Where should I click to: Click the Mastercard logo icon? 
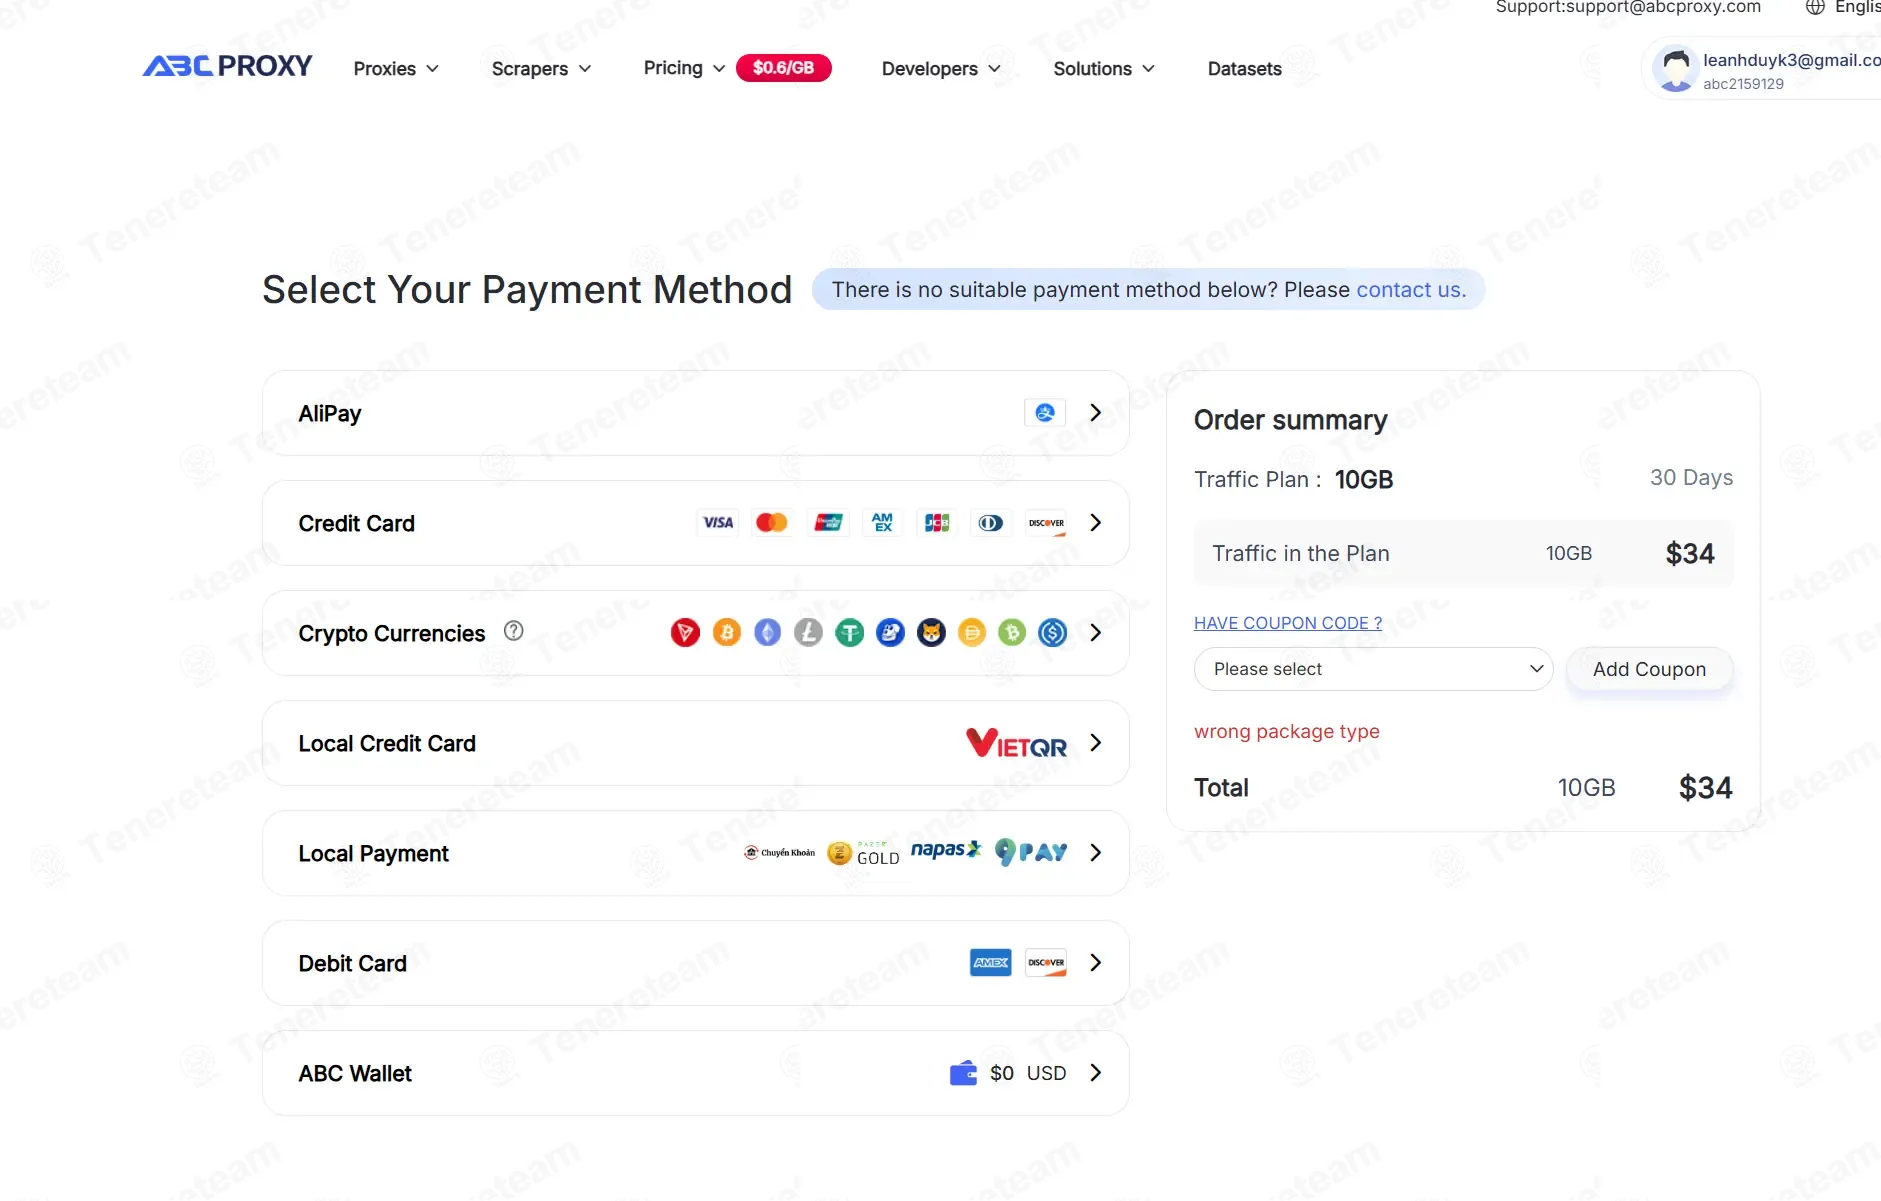(772, 523)
